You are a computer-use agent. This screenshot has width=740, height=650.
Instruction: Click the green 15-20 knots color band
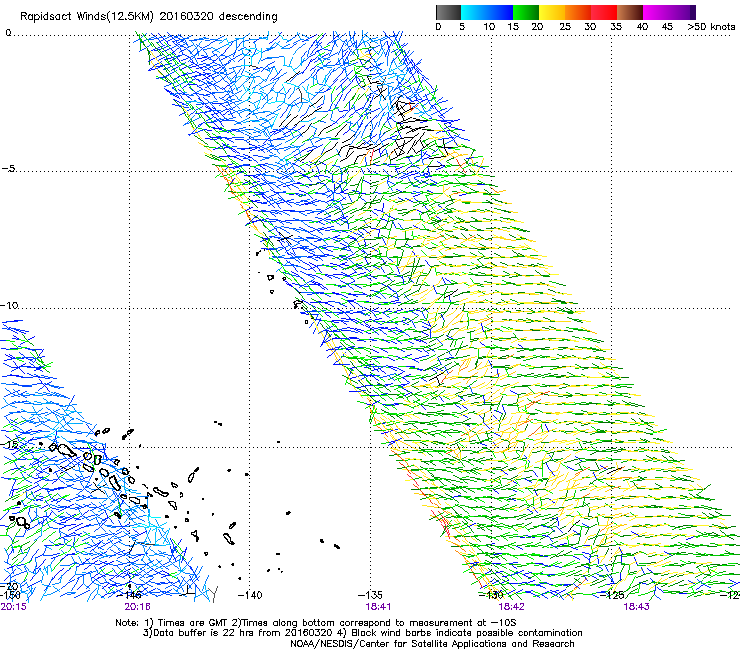(526, 12)
